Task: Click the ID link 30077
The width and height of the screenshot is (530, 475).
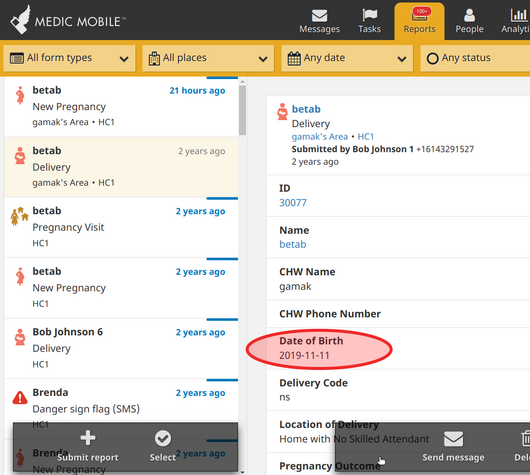Action: pyautogui.click(x=293, y=203)
